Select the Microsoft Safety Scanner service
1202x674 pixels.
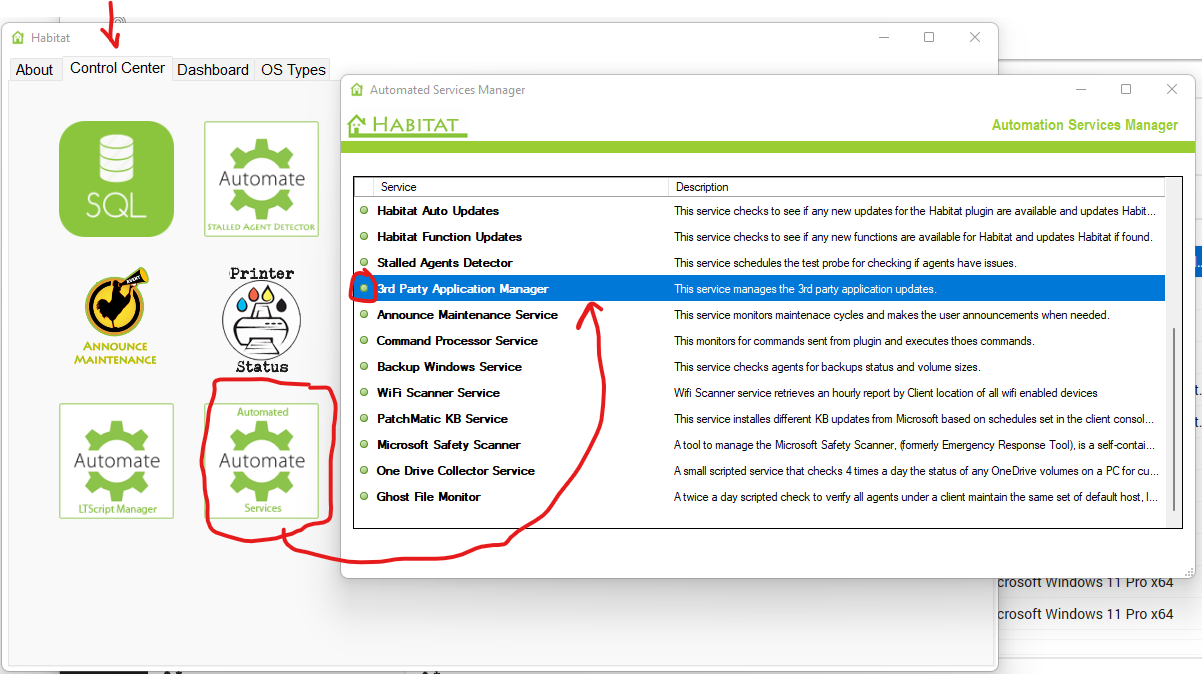(449, 444)
